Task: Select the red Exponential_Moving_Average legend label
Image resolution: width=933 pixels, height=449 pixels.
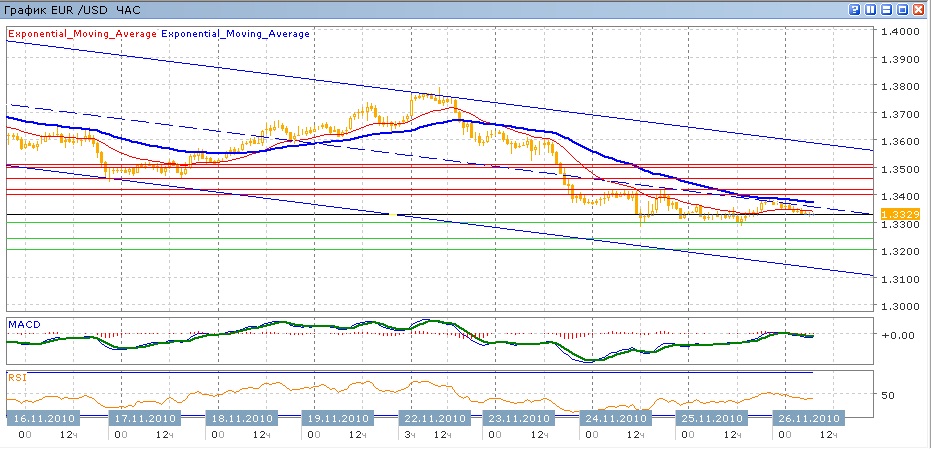Action: click(83, 33)
